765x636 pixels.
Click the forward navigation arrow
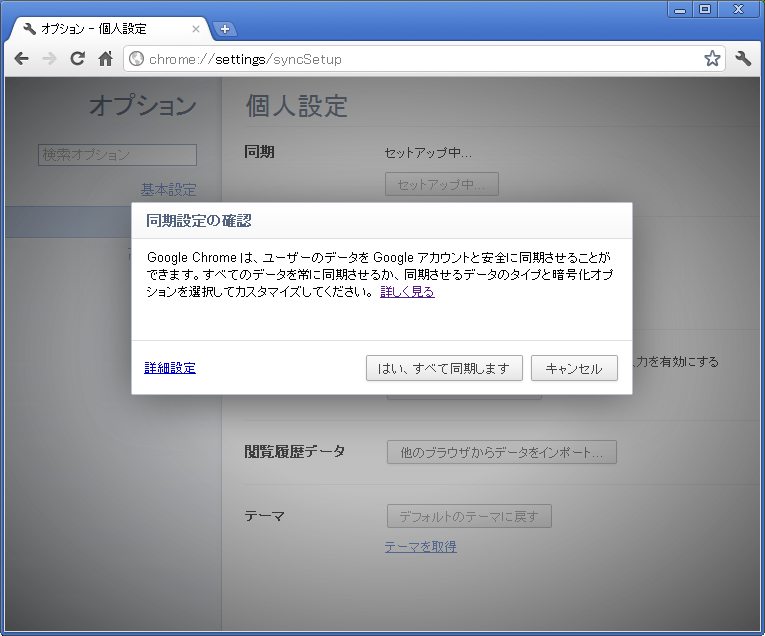[x=49, y=59]
